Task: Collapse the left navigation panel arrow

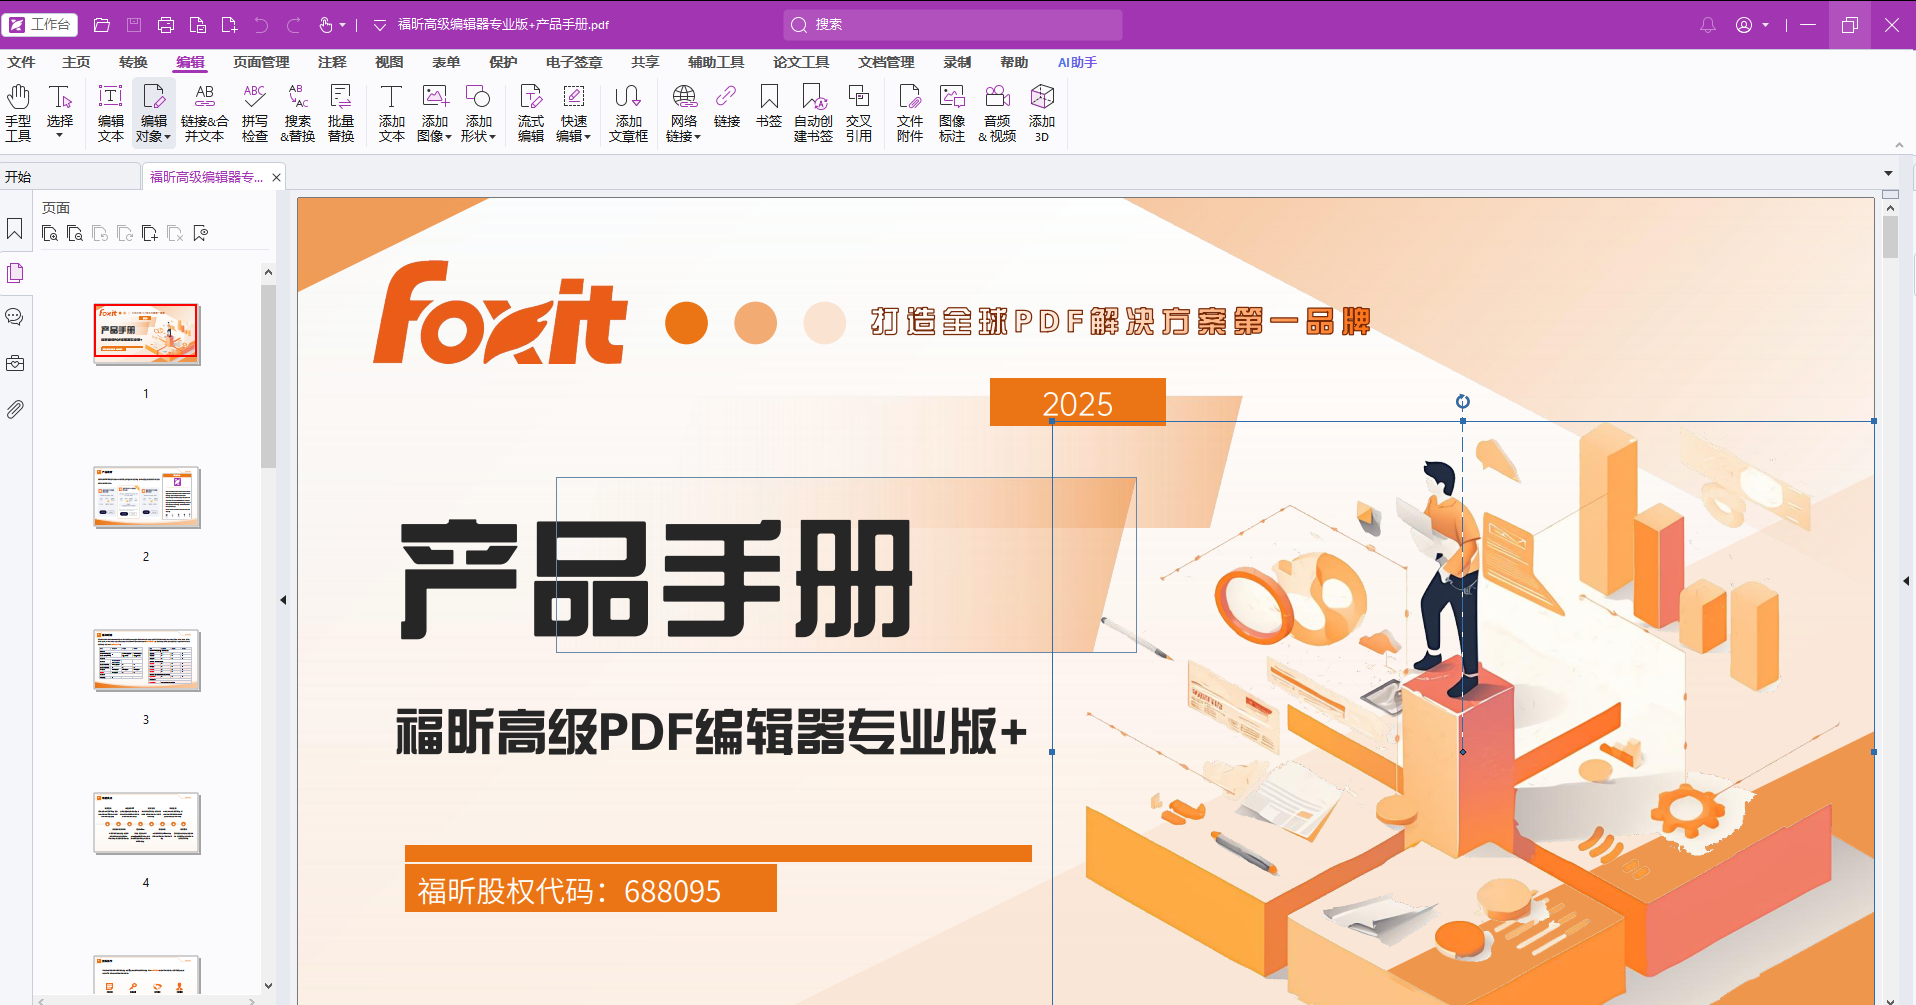Action: pyautogui.click(x=283, y=600)
